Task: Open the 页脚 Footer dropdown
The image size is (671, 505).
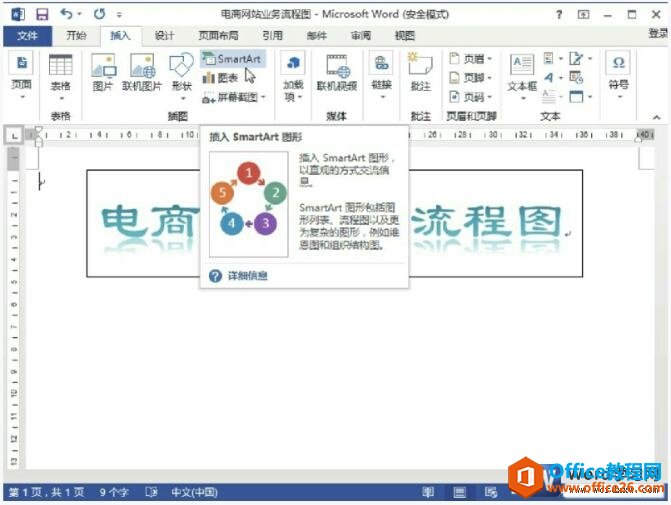Action: pos(471,78)
